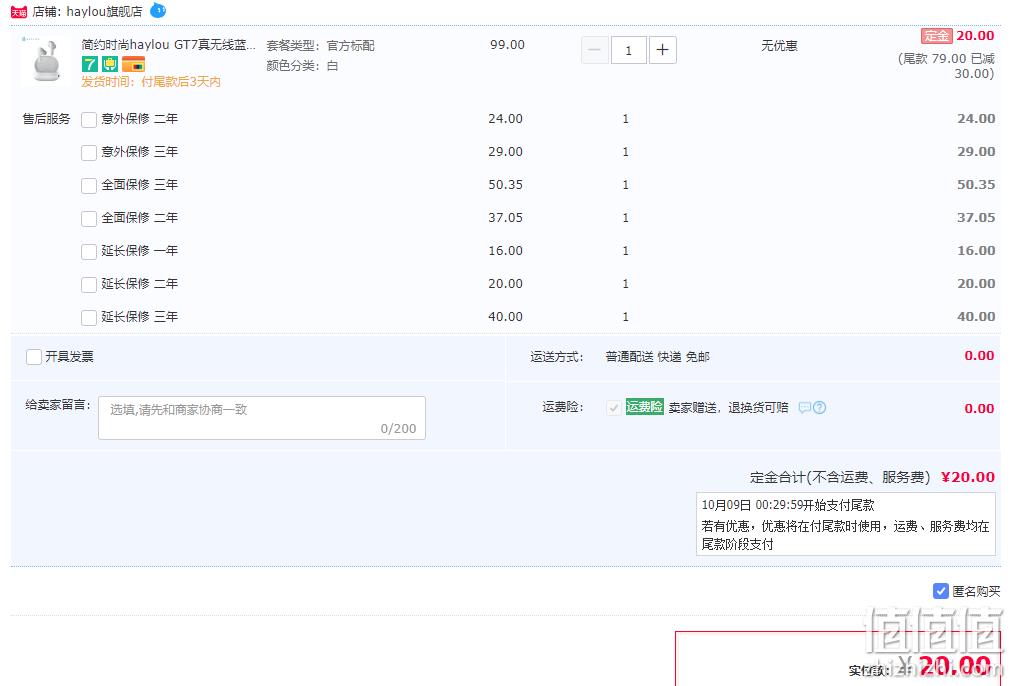Click the 10月09日 00:29:59开始支付尾款 notice
Viewport: 1013px width, 686px height.
(788, 505)
